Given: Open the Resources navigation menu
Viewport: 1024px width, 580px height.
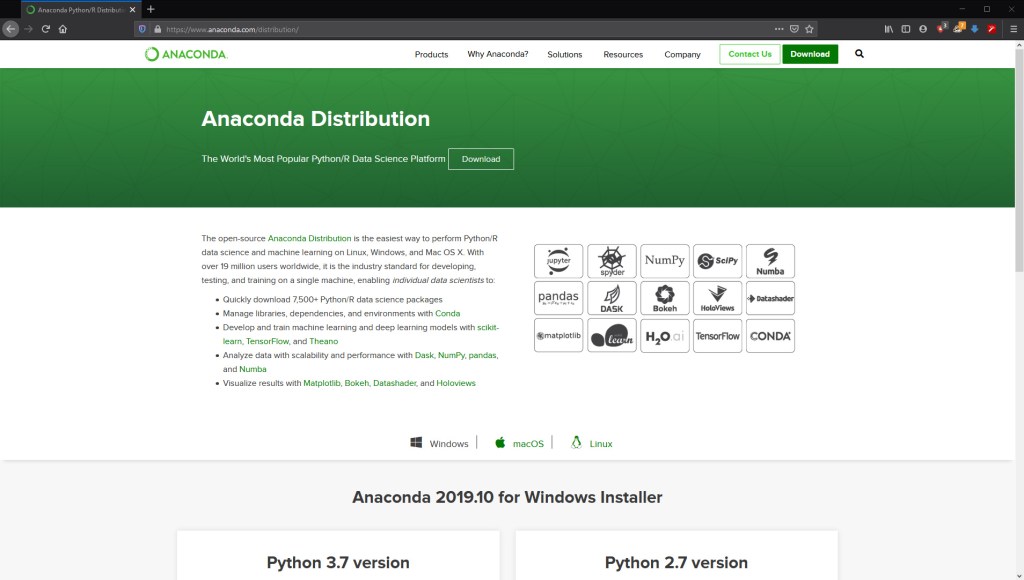Looking at the screenshot, I should click(x=622, y=54).
